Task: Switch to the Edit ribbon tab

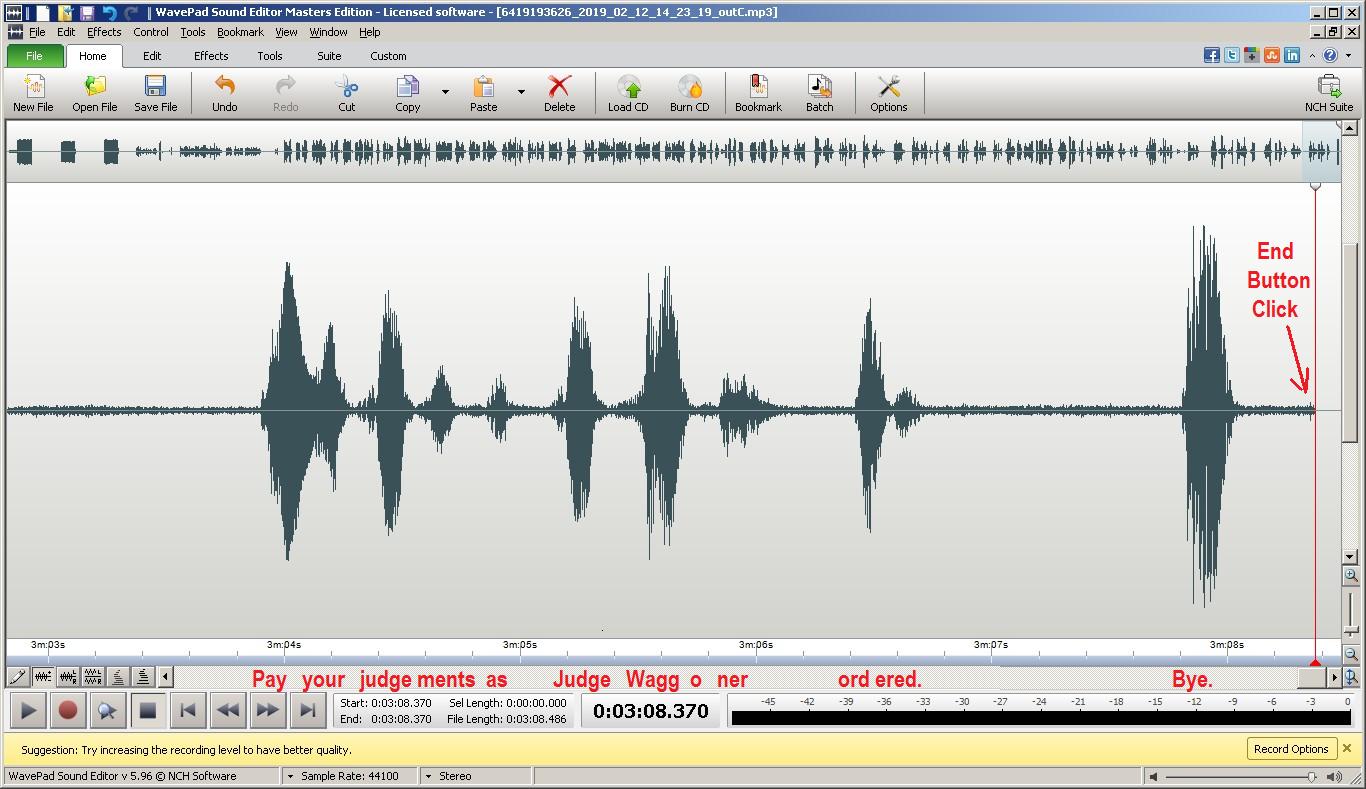Action: [152, 56]
